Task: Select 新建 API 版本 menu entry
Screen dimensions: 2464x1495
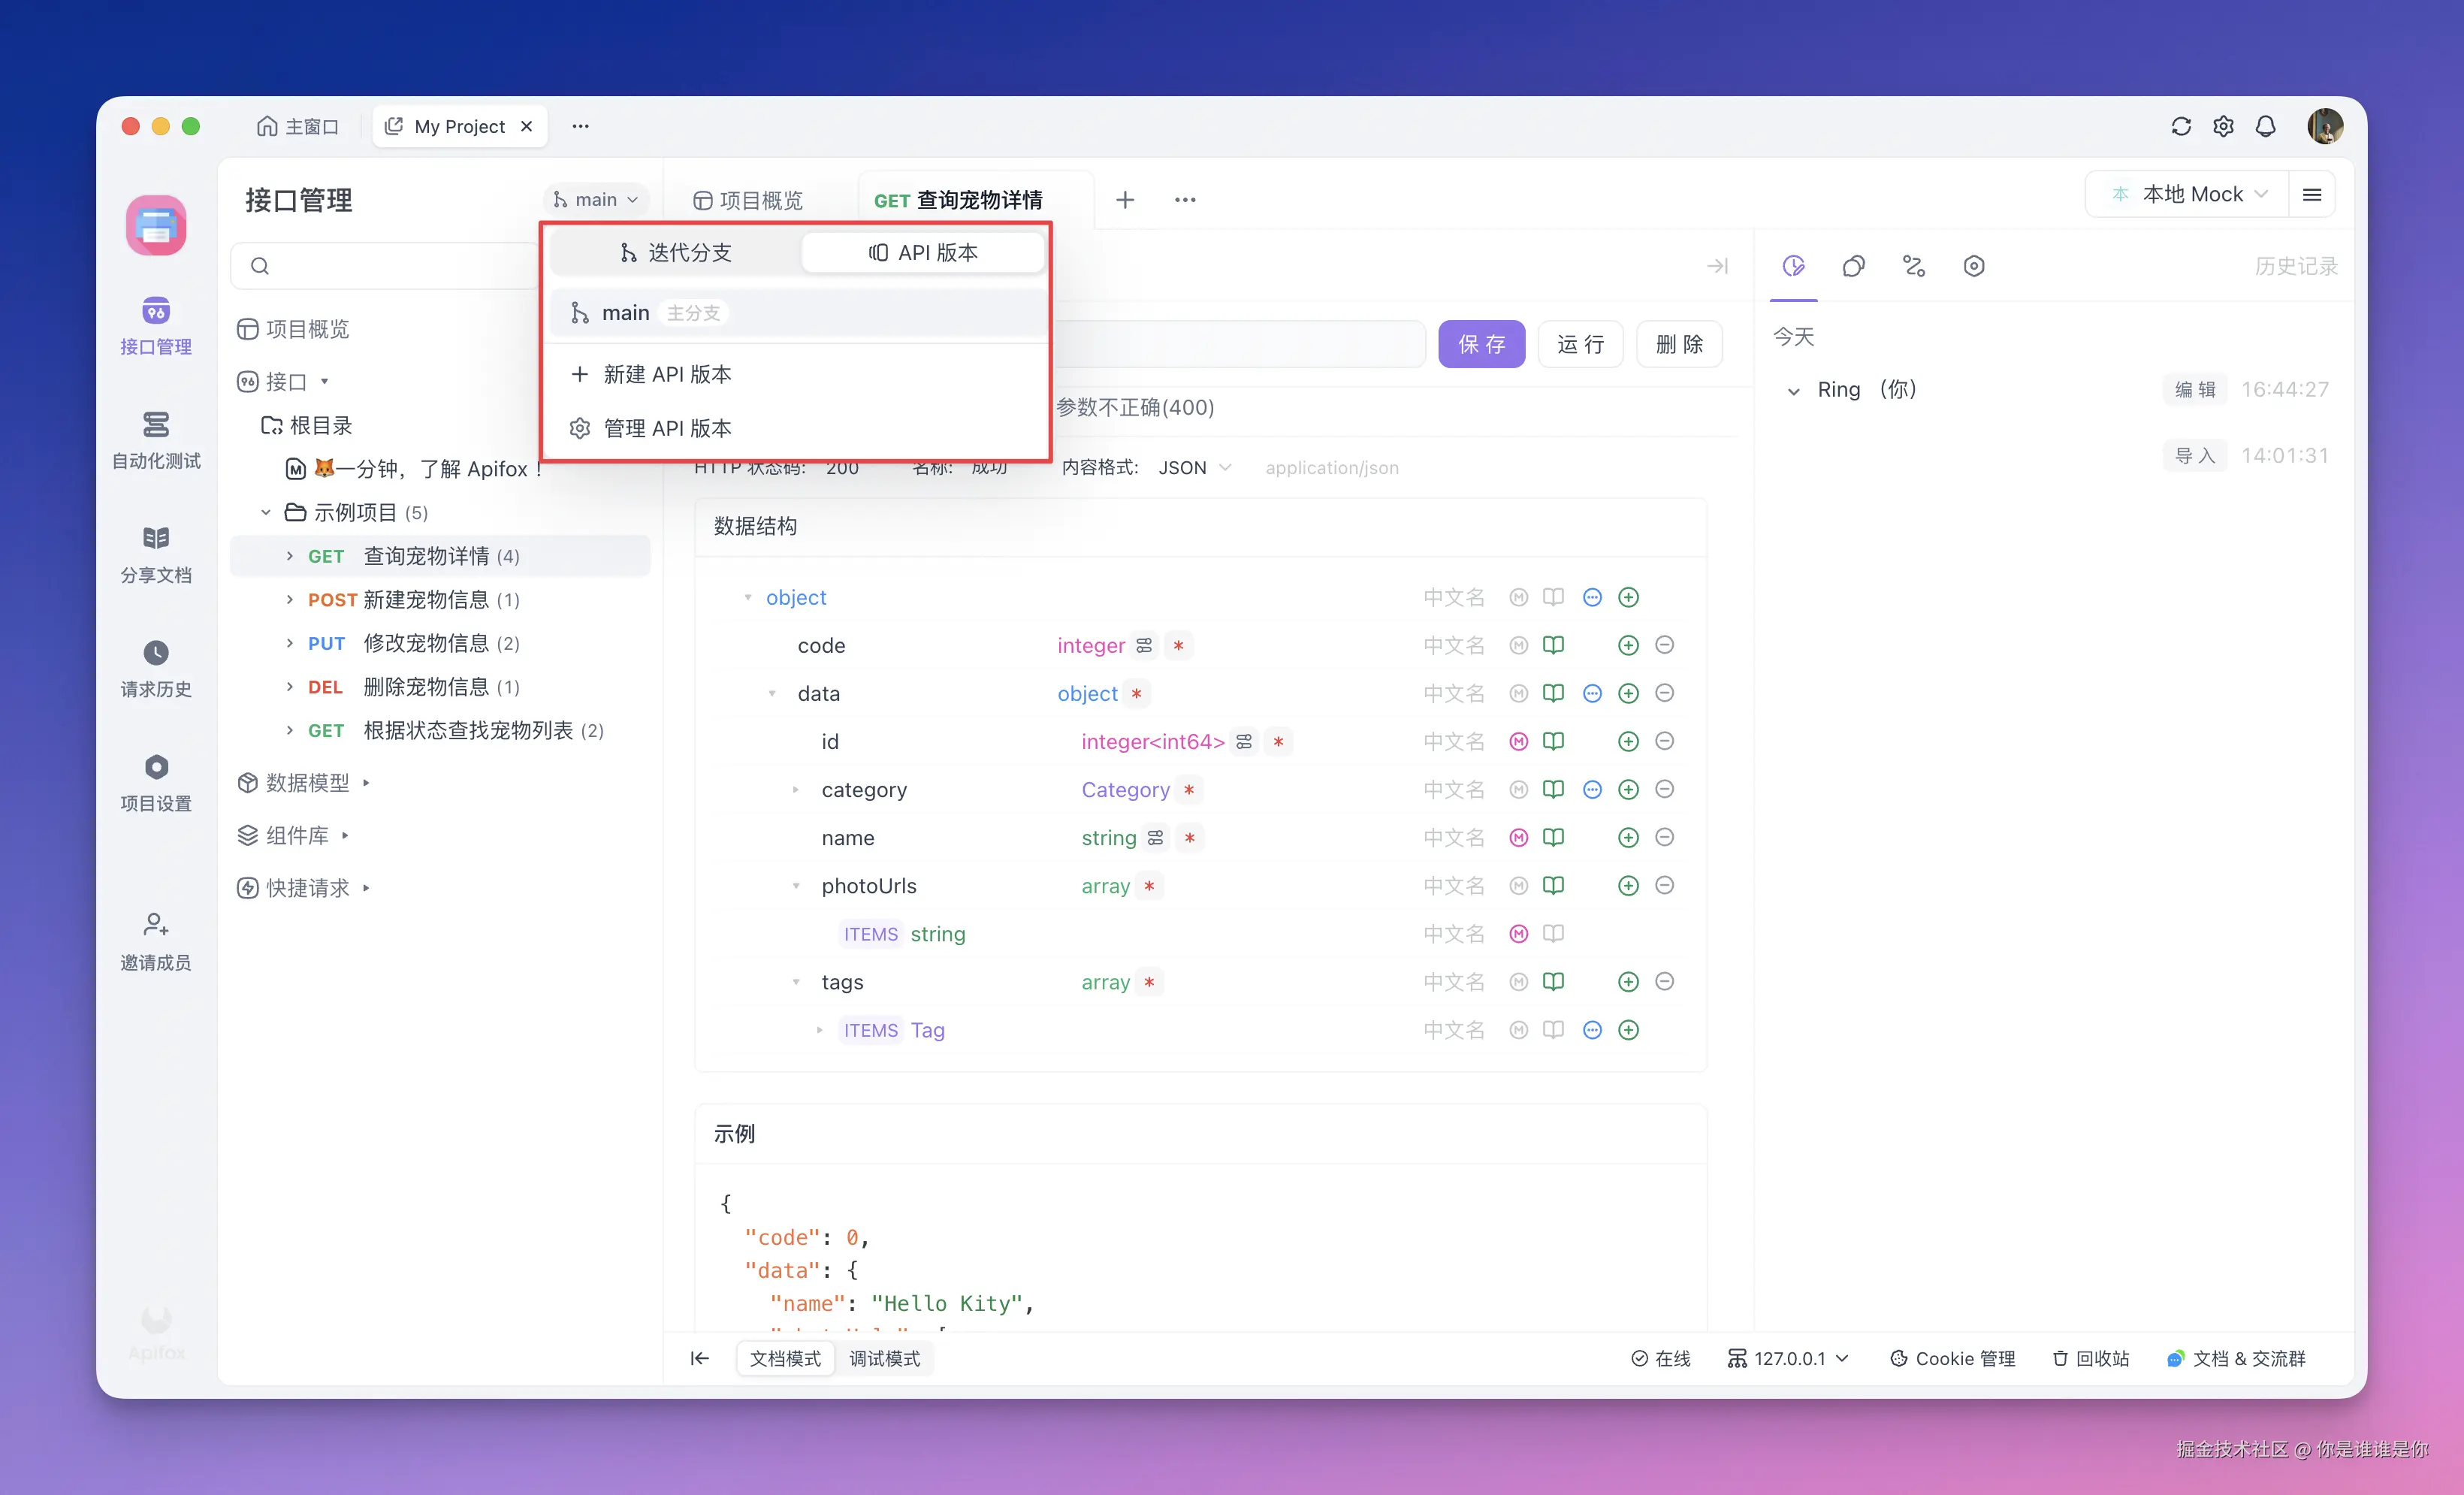Action: click(x=667, y=374)
